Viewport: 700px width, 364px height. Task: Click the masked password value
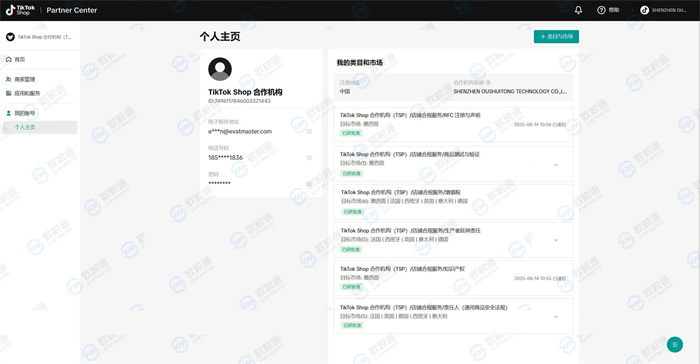point(219,183)
